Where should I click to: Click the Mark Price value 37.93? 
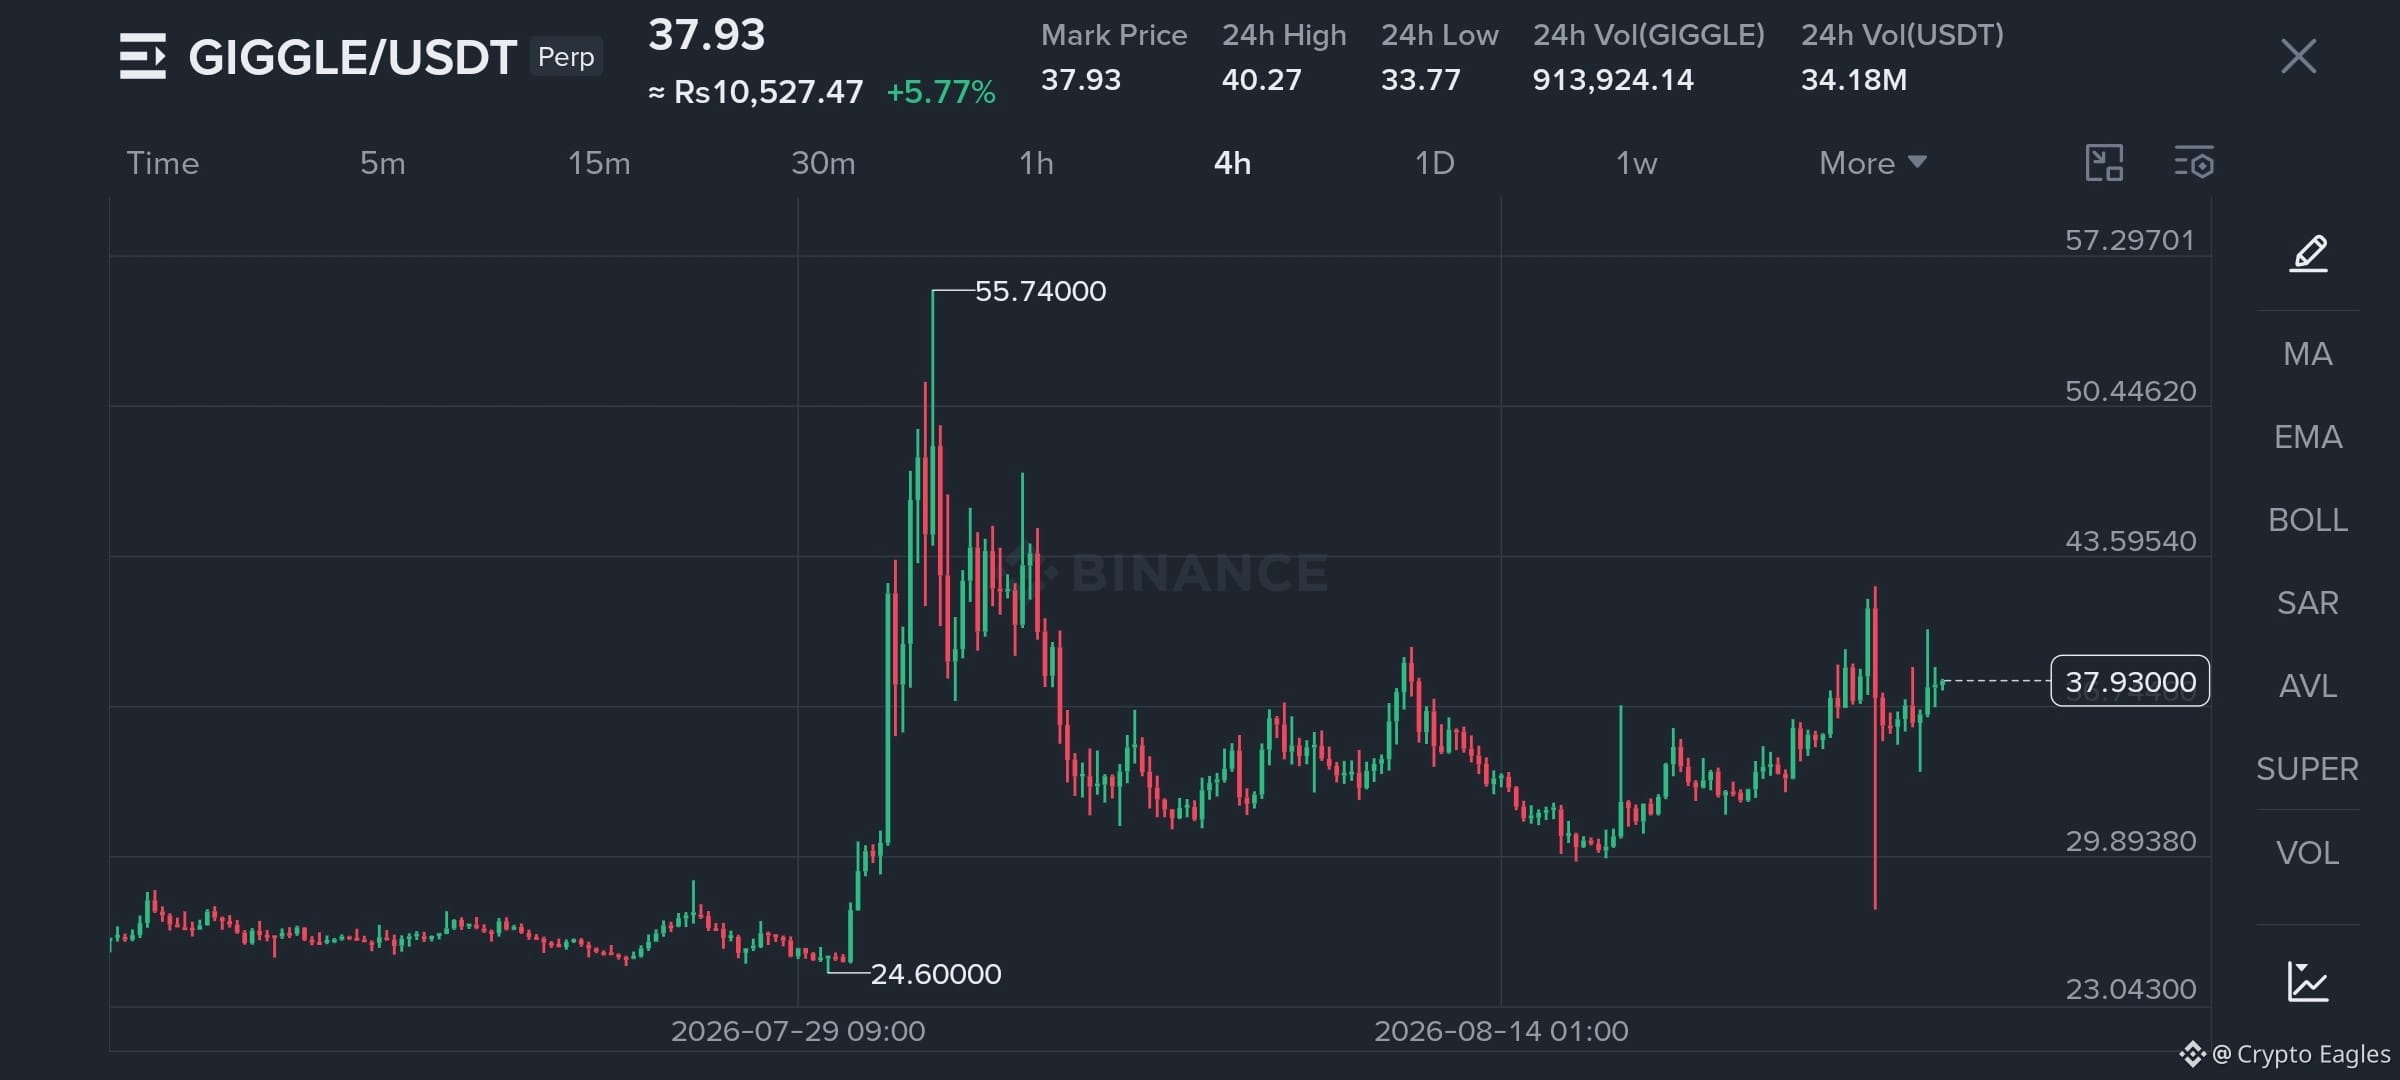(1081, 80)
